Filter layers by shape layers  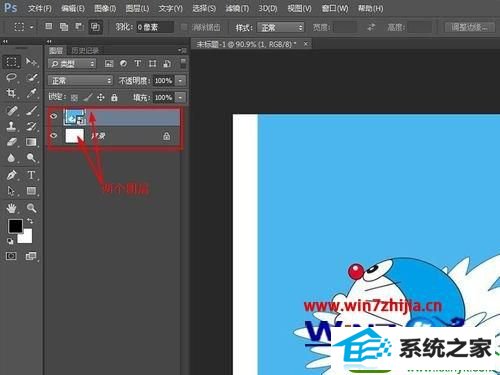152,63
